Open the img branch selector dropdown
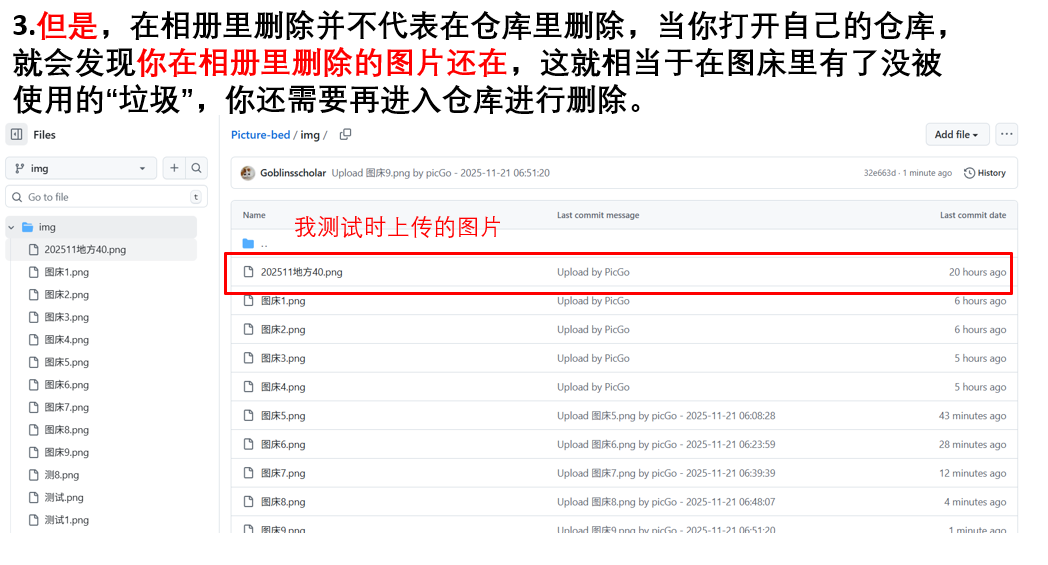1048x565 pixels. (x=81, y=168)
